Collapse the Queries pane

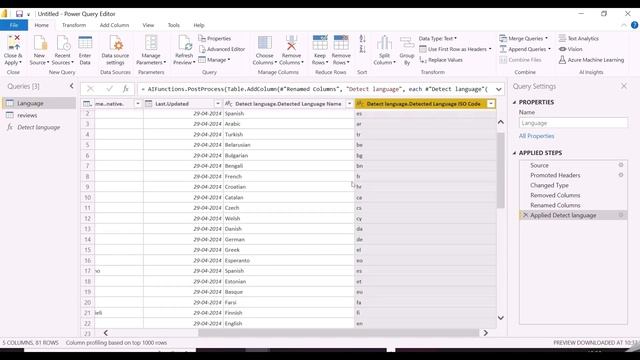[72, 86]
